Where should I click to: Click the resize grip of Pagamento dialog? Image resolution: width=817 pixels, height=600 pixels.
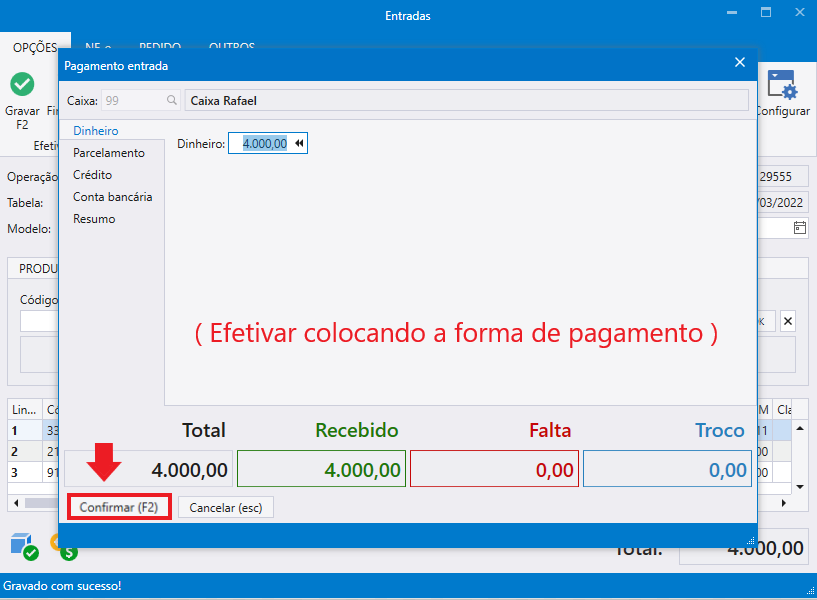point(750,541)
